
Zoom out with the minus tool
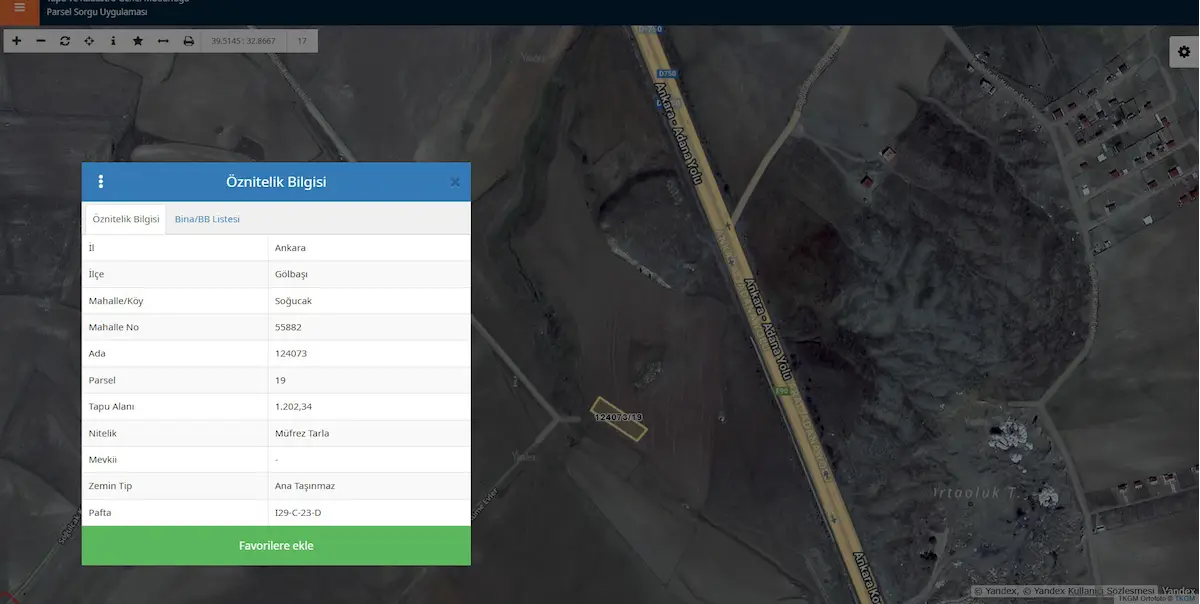point(41,41)
